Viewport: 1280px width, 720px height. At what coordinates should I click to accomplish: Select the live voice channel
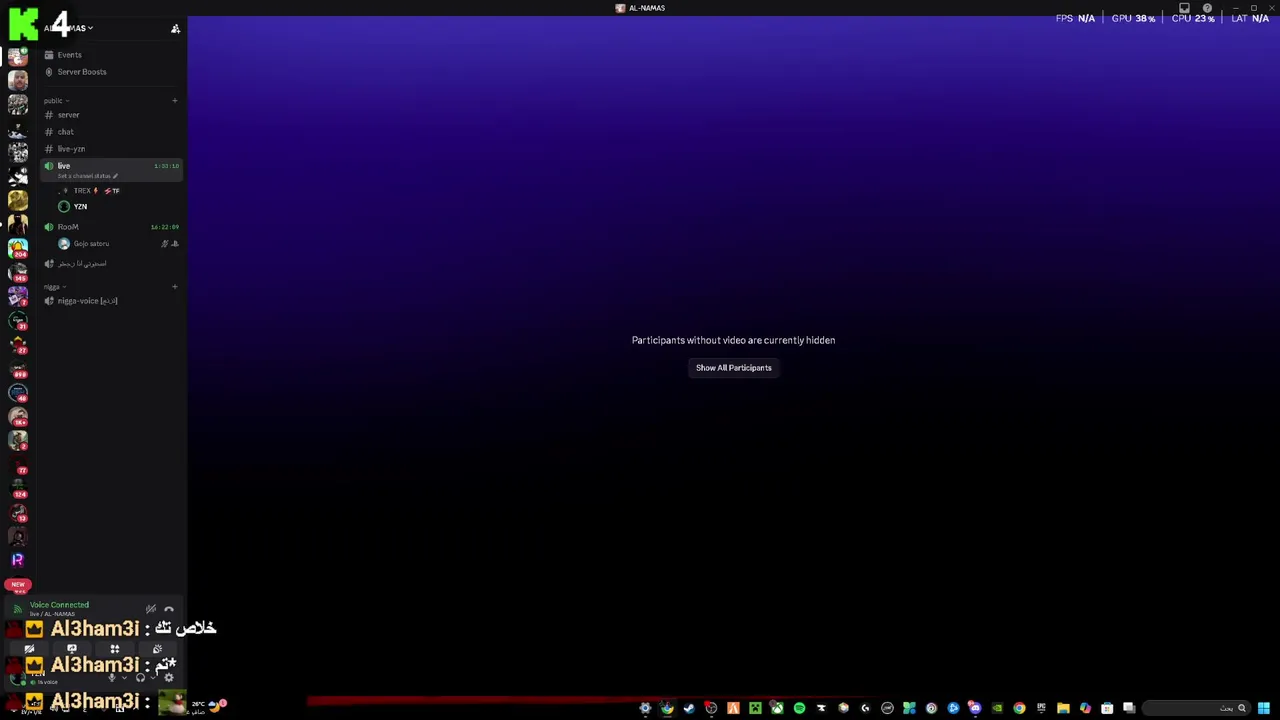tap(110, 170)
